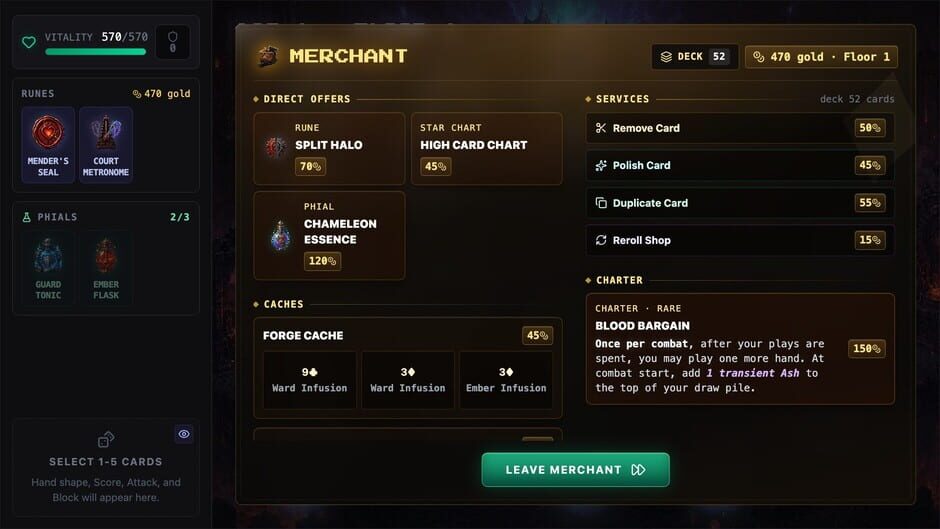Click the Reroll Shop refresh icon
940x529 pixels.
point(601,240)
